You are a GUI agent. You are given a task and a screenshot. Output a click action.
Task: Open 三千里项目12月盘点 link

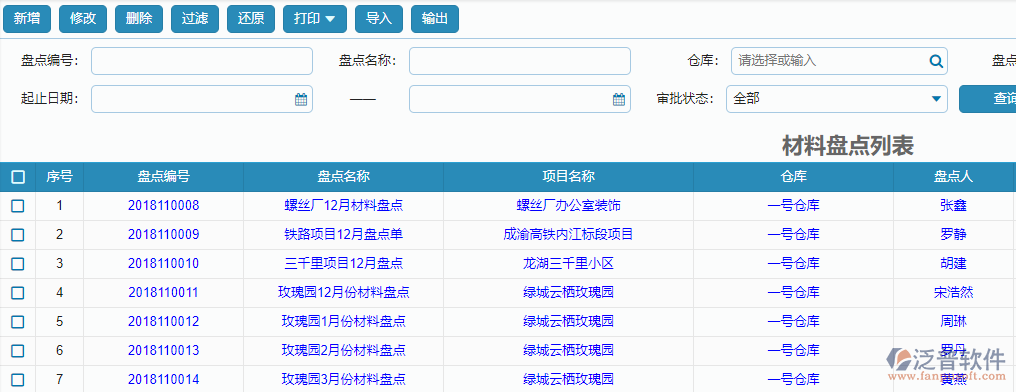coord(343,264)
